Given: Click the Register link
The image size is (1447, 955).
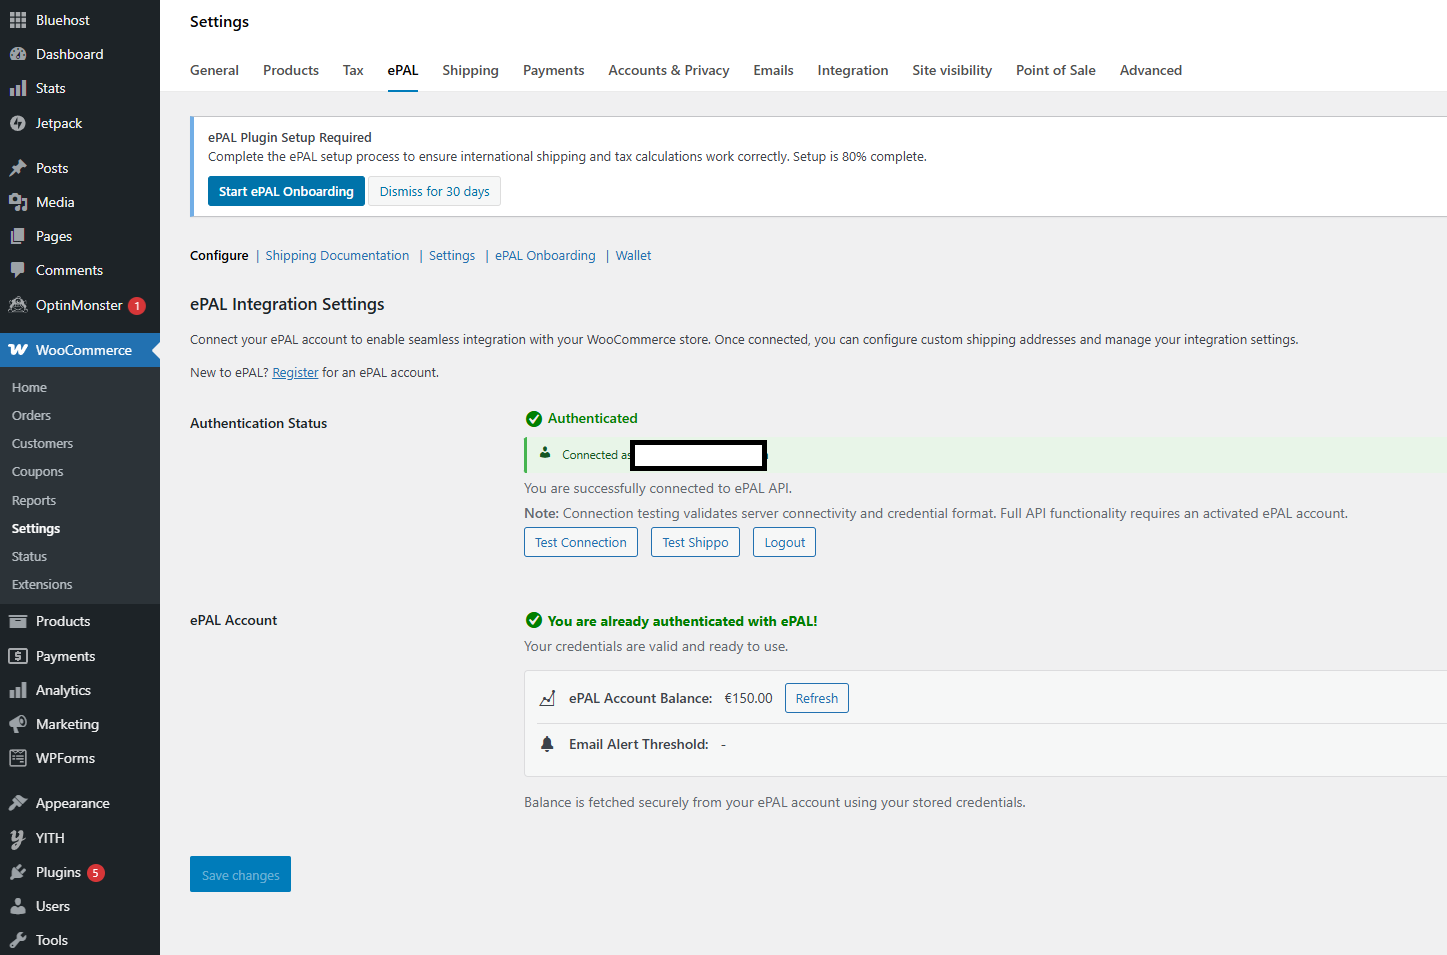Looking at the screenshot, I should [x=295, y=372].
